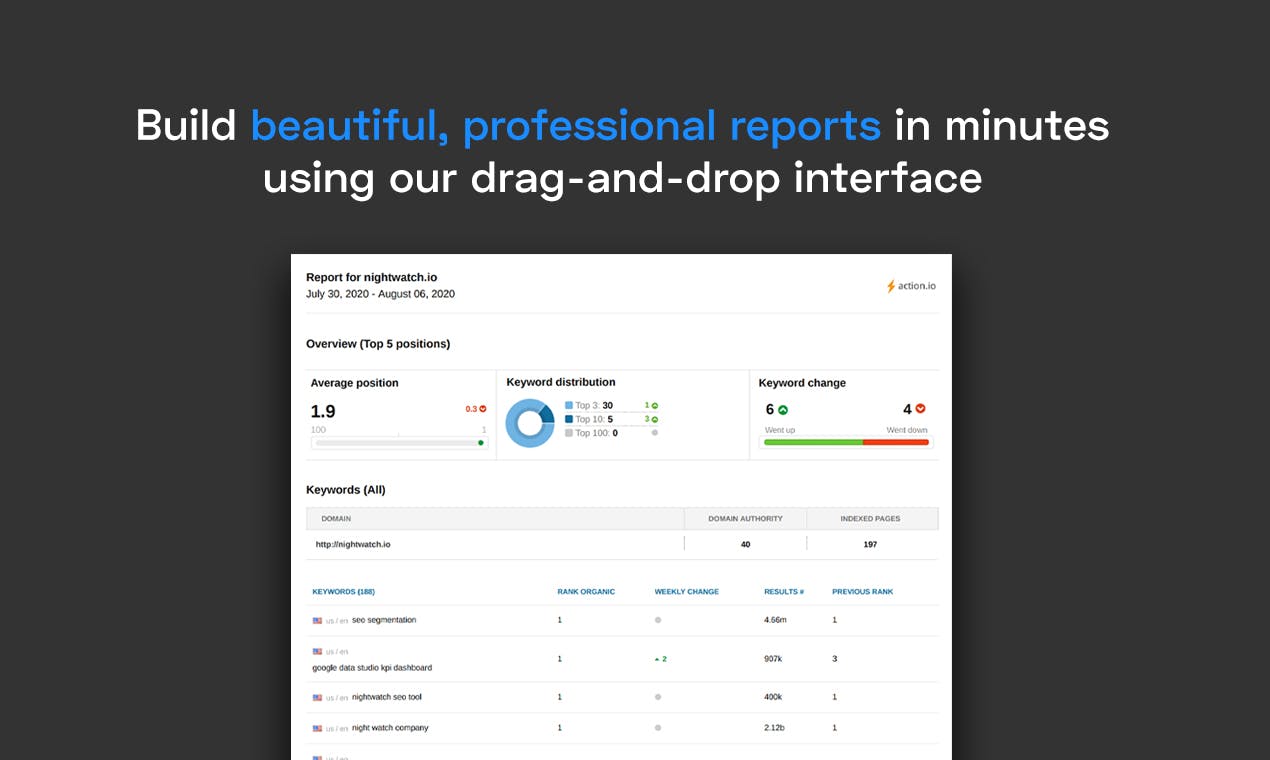Click the US flag beside night watch company
This screenshot has height=760, width=1270.
[x=317, y=728]
